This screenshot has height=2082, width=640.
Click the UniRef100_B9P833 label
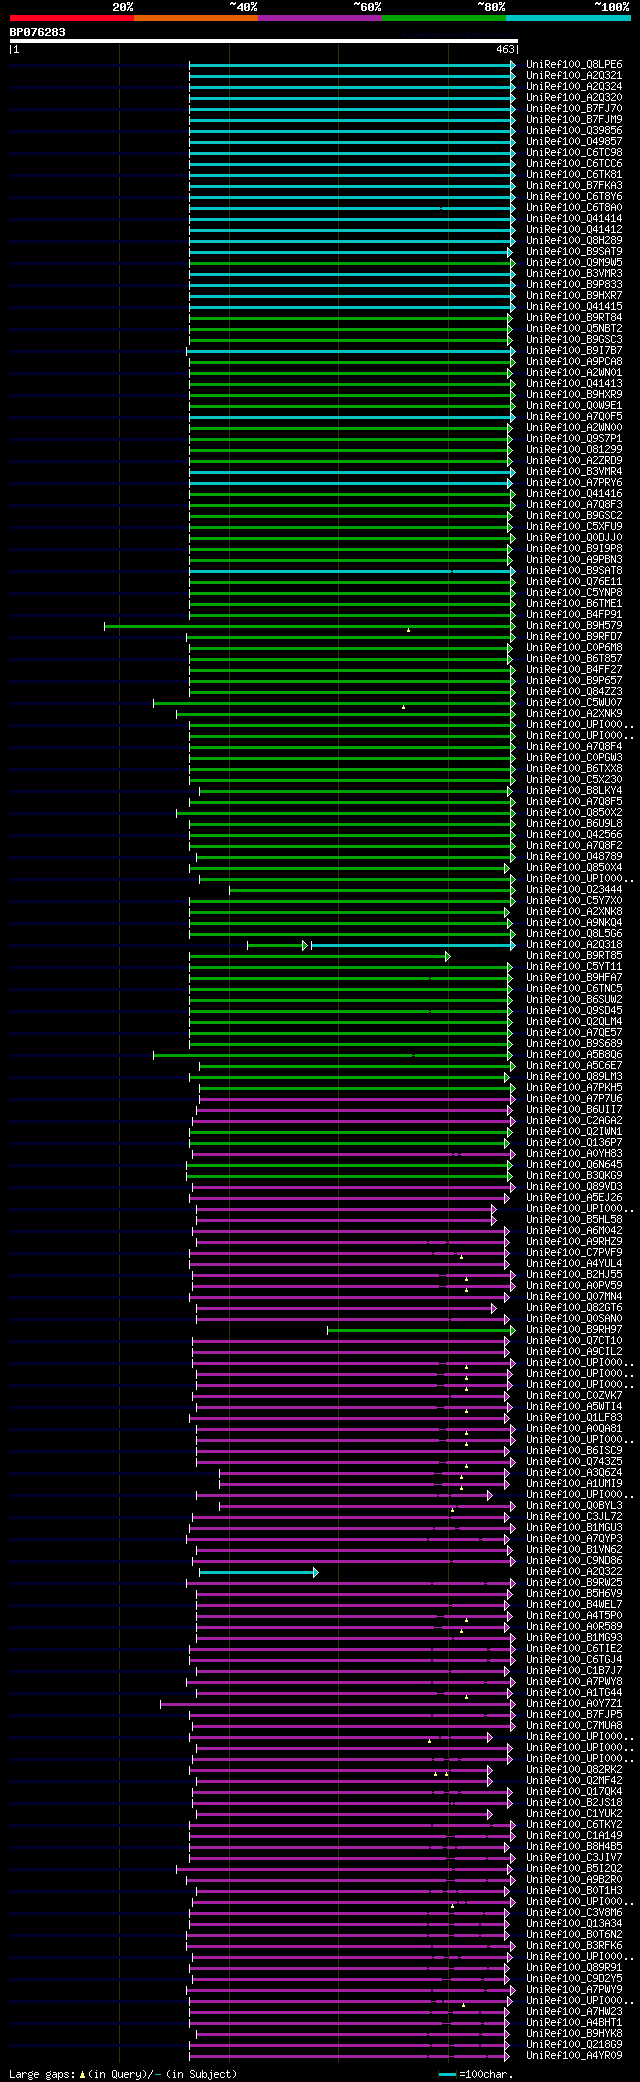tap(574, 285)
